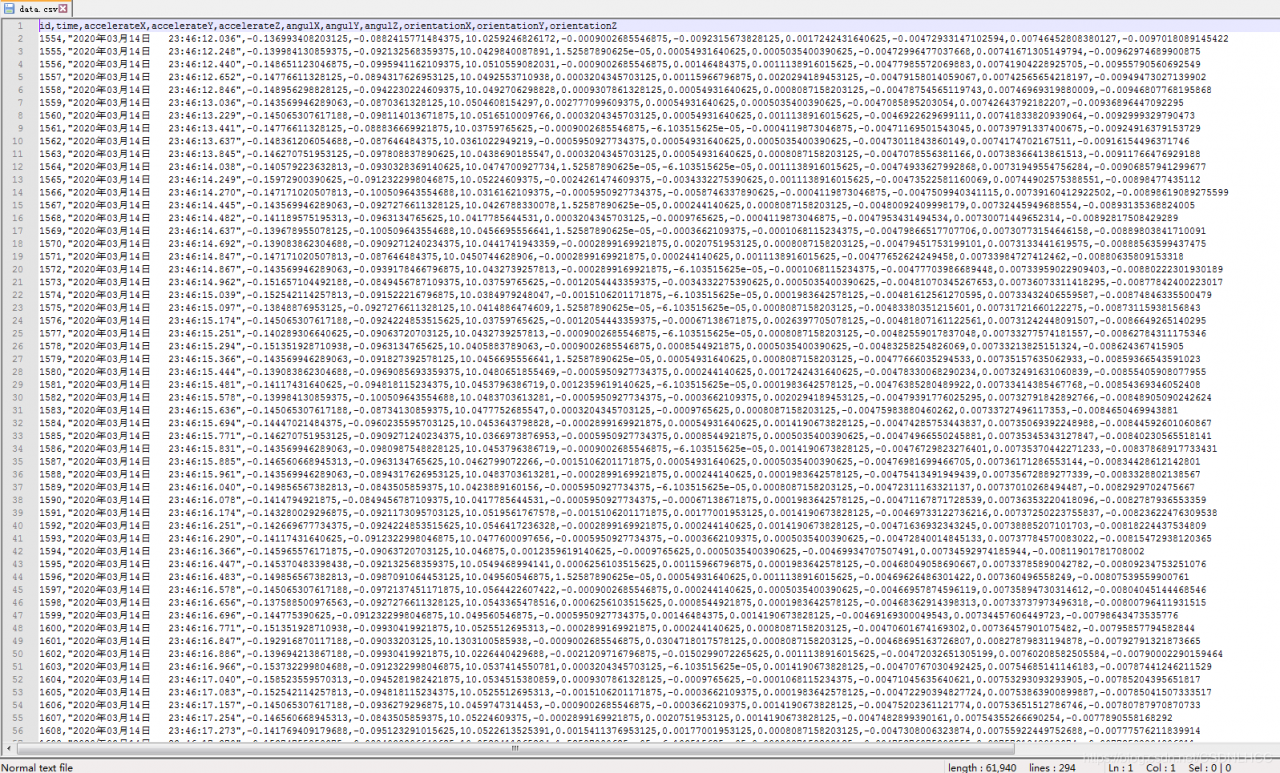The image size is (1280, 773).
Task: Click the 'Ln : 1' status entry
Action: tap(1123, 767)
